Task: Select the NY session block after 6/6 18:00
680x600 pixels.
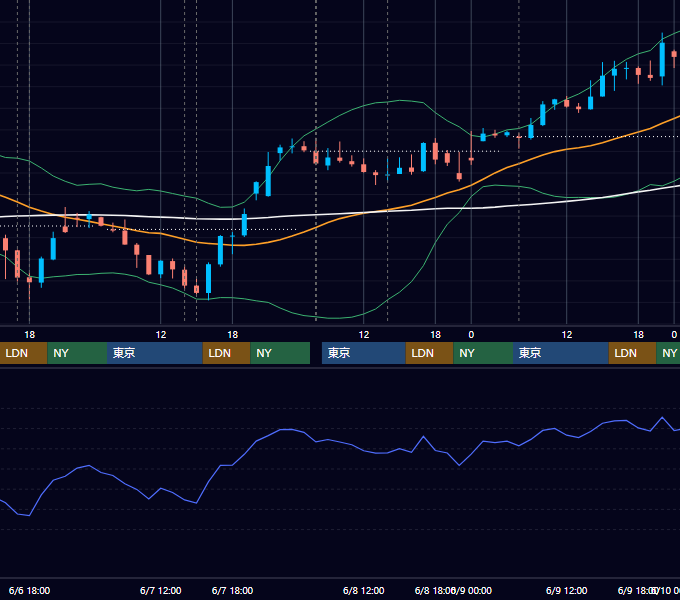Action: (77, 353)
